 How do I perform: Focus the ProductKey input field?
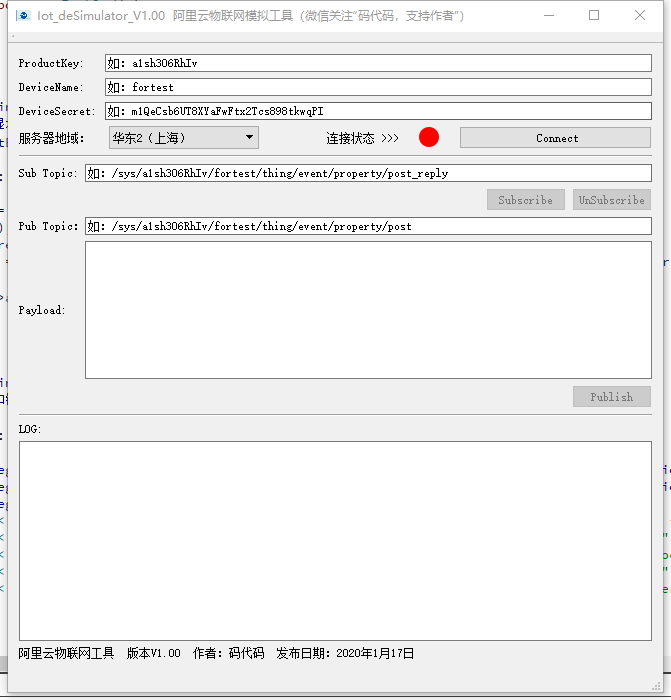378,63
